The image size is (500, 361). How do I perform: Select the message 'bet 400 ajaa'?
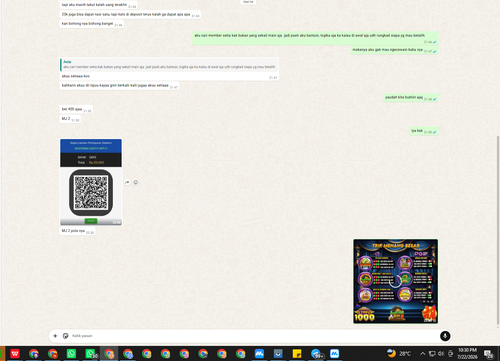click(x=76, y=109)
